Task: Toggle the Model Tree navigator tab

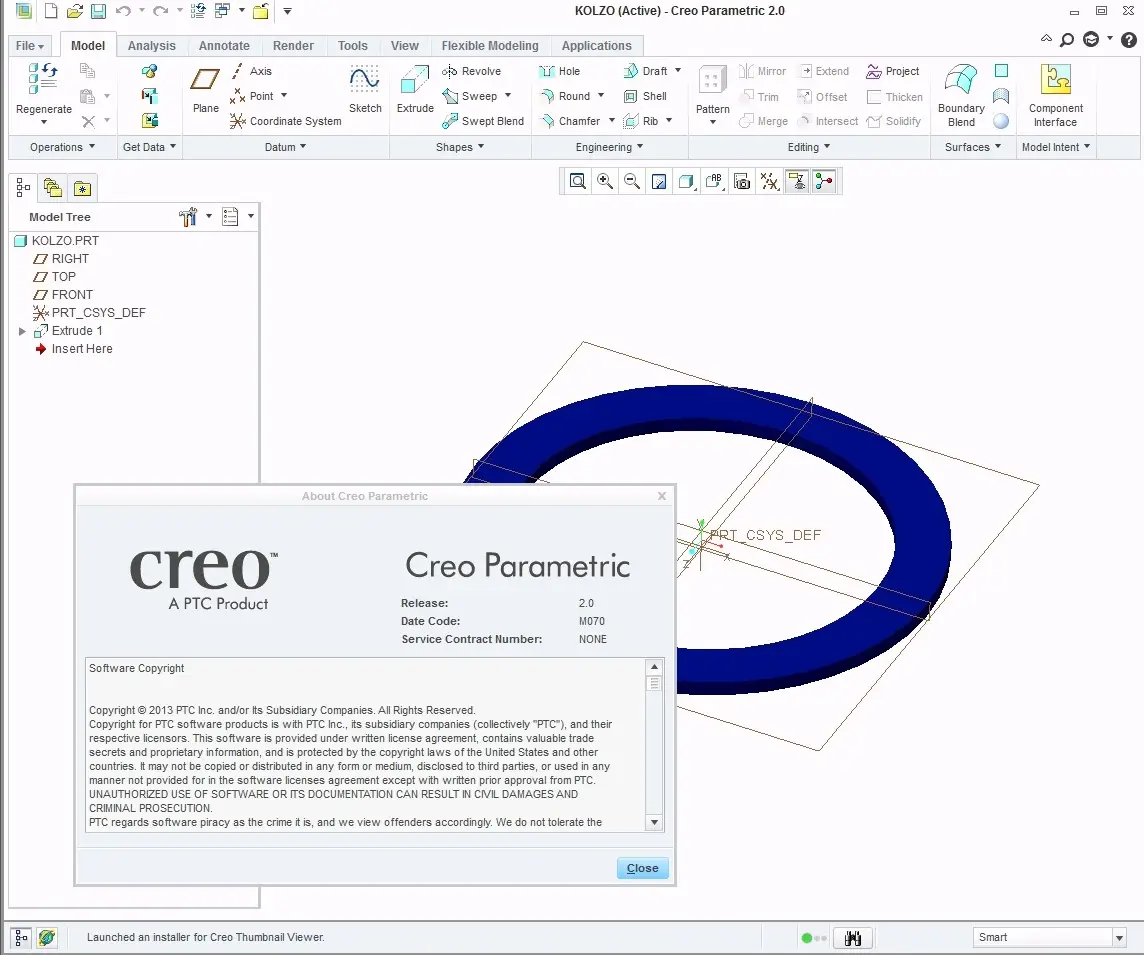Action: tap(23, 188)
